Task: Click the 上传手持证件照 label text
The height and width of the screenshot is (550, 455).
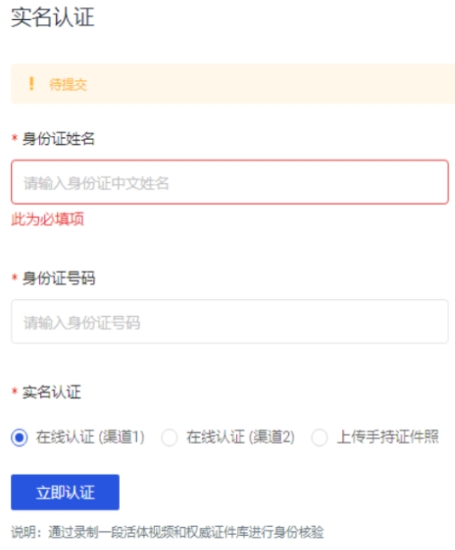Action: (x=388, y=437)
